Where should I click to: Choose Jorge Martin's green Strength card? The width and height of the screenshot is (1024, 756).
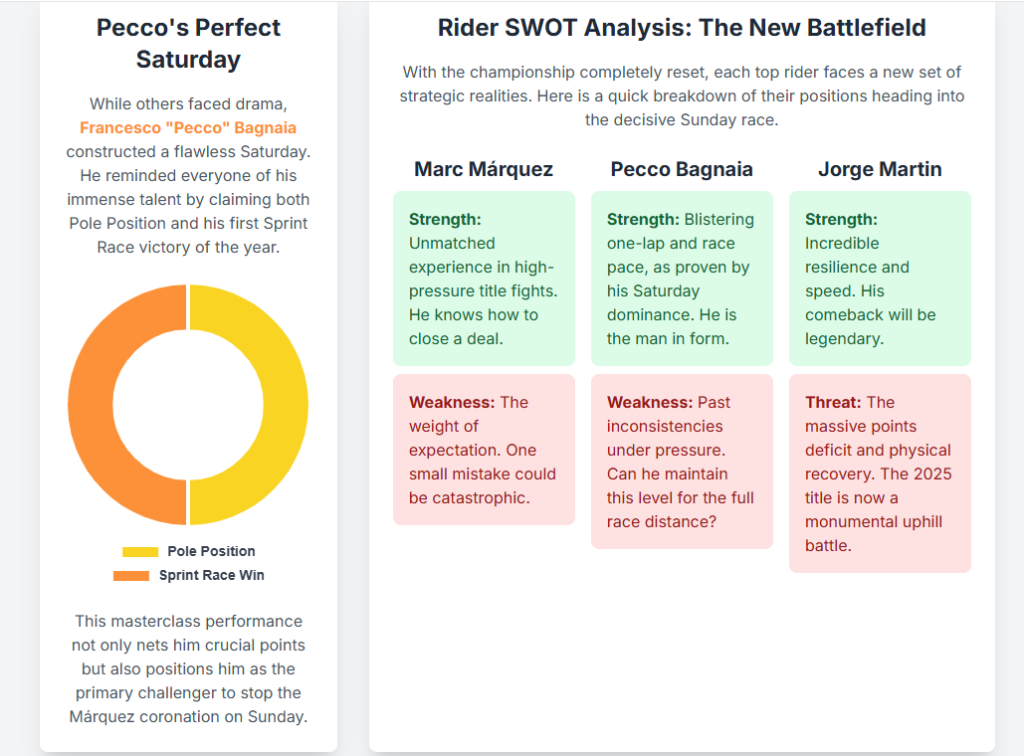point(880,278)
